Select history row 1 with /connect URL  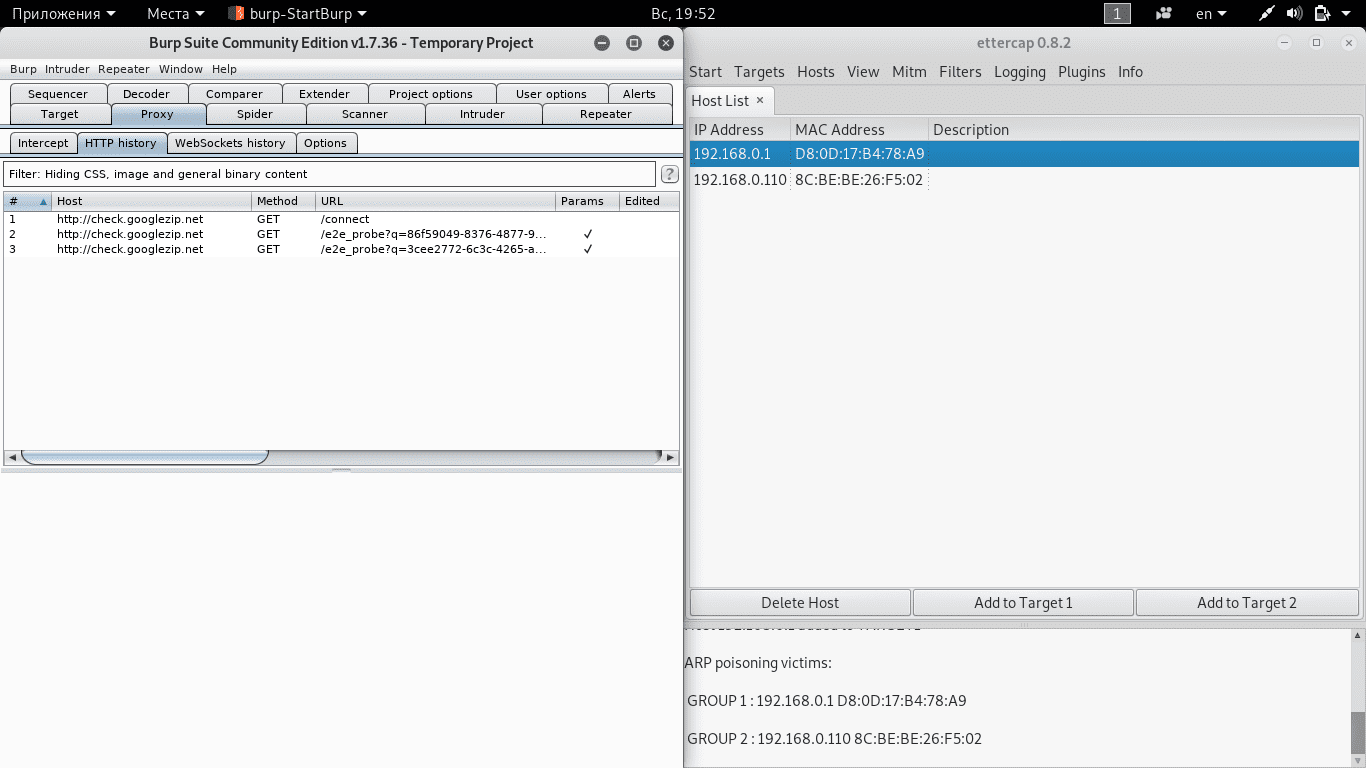(x=341, y=219)
